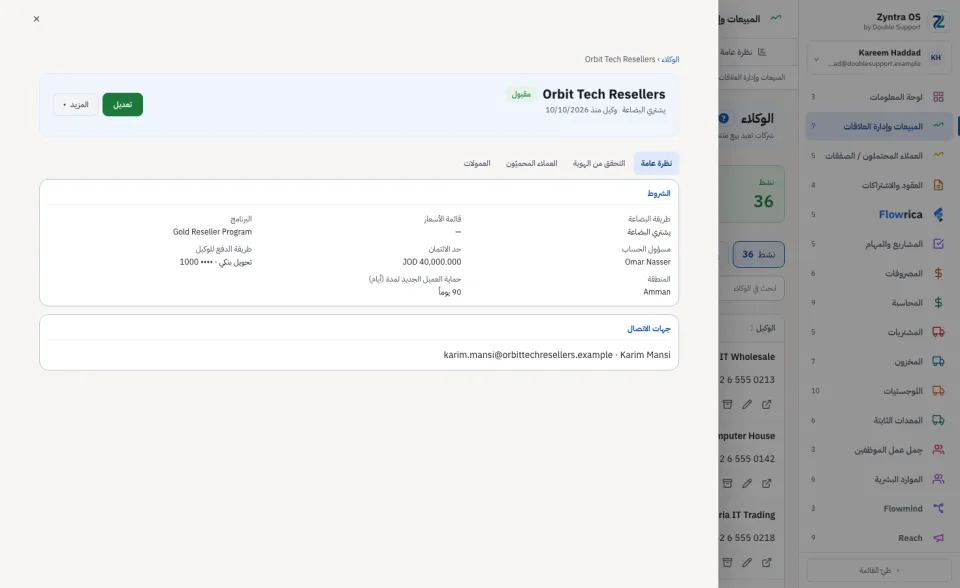
Task: Expand the Kareem Haddad account switcher chevron
Action: click(816, 59)
